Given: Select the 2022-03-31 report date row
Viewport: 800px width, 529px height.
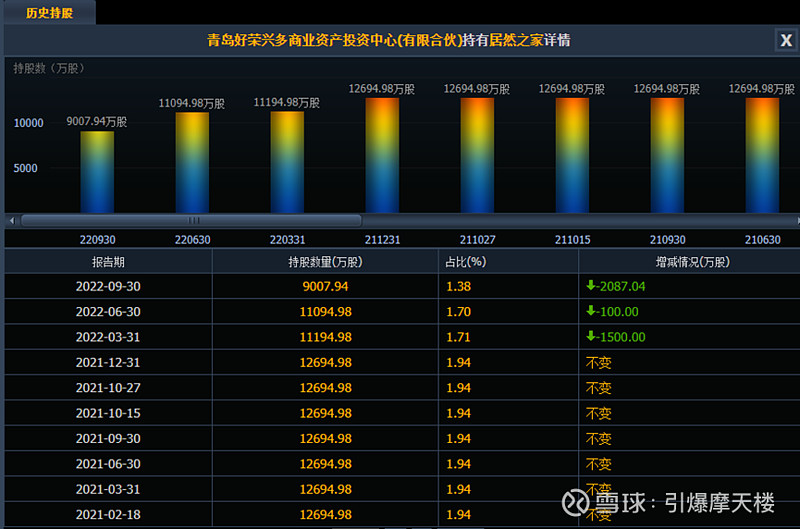Looking at the screenshot, I should pos(402,337).
